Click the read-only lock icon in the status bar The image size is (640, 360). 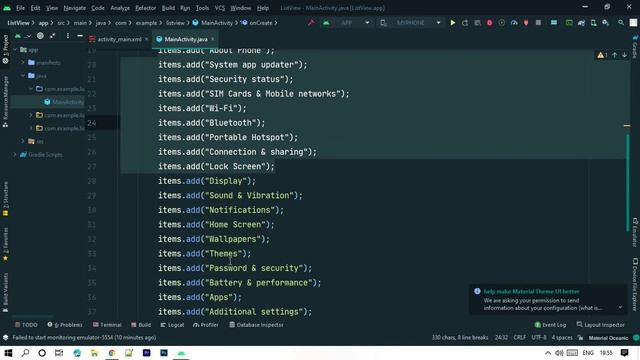(x=580, y=338)
